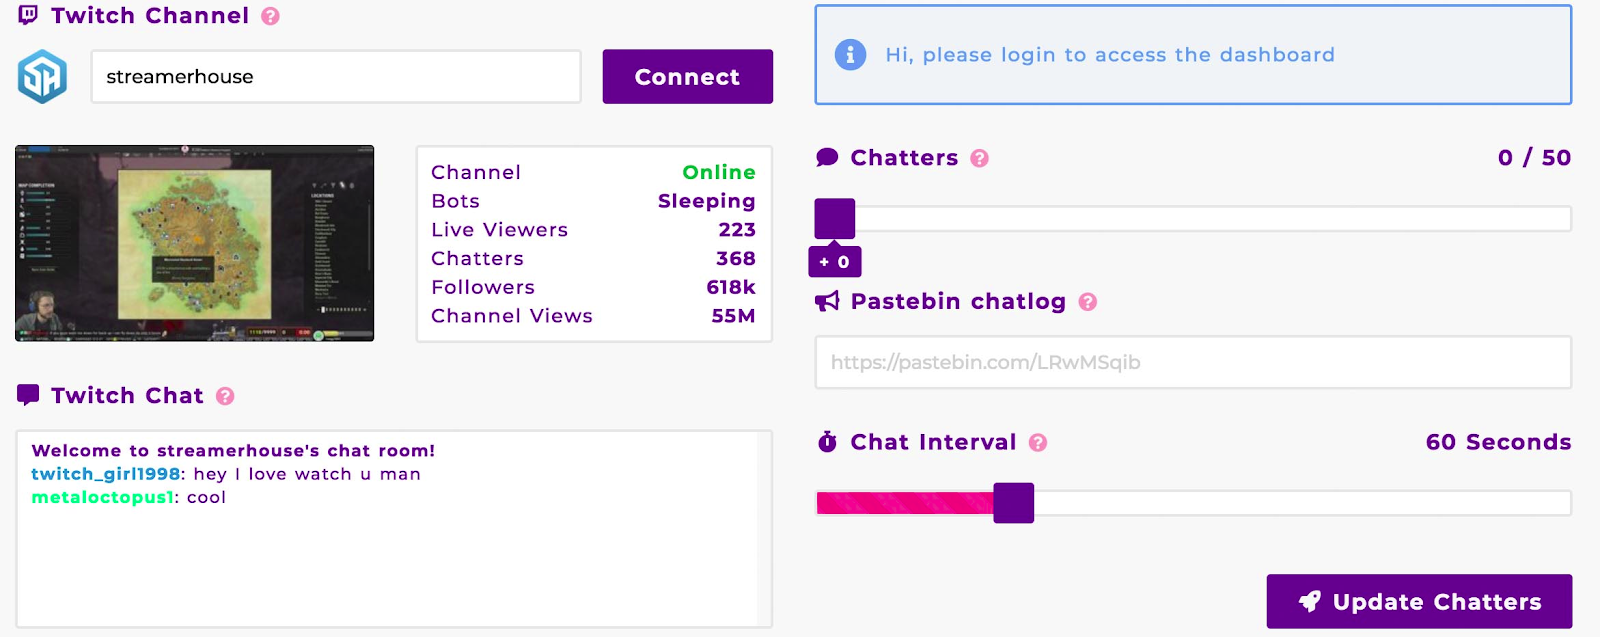Click the Chatters slider handle
Image resolution: width=1600 pixels, height=637 pixels.
(x=835, y=219)
